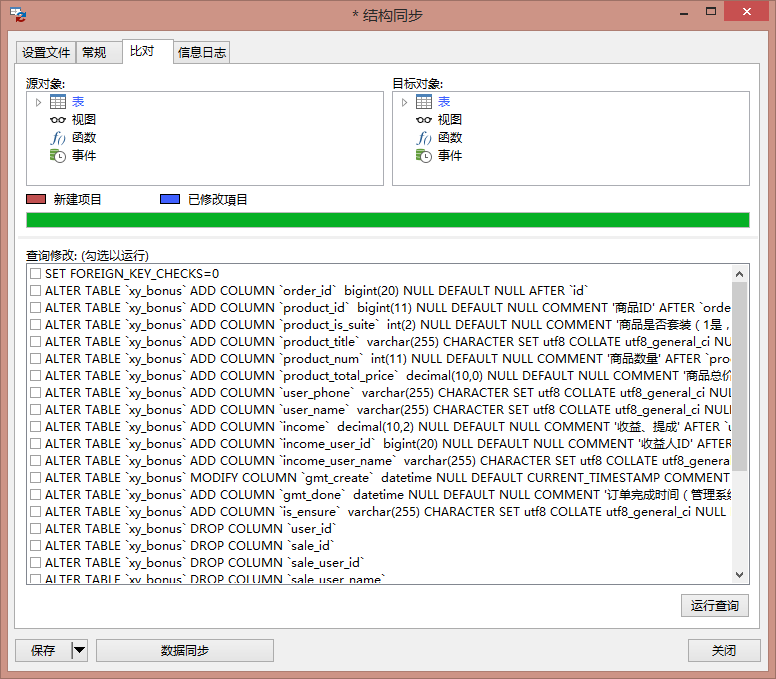Minimize the 结构同步 window
This screenshot has height=679, width=776.
(684, 12)
